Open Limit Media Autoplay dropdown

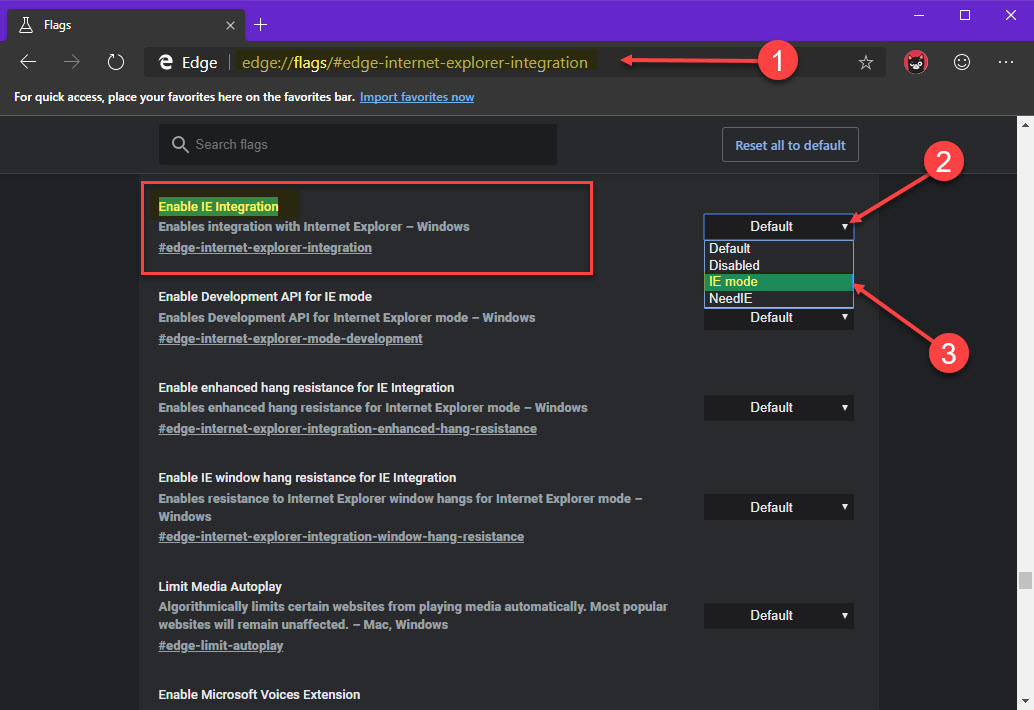(x=778, y=616)
